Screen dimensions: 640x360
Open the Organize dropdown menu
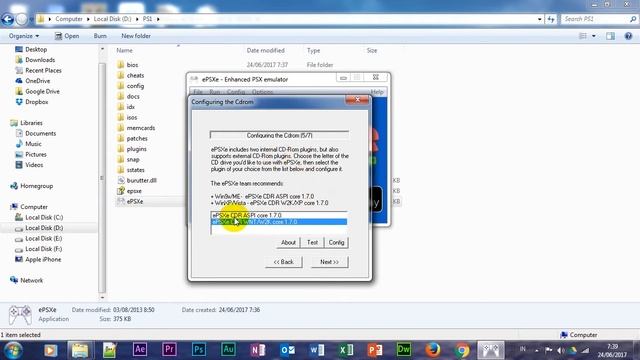point(24,36)
